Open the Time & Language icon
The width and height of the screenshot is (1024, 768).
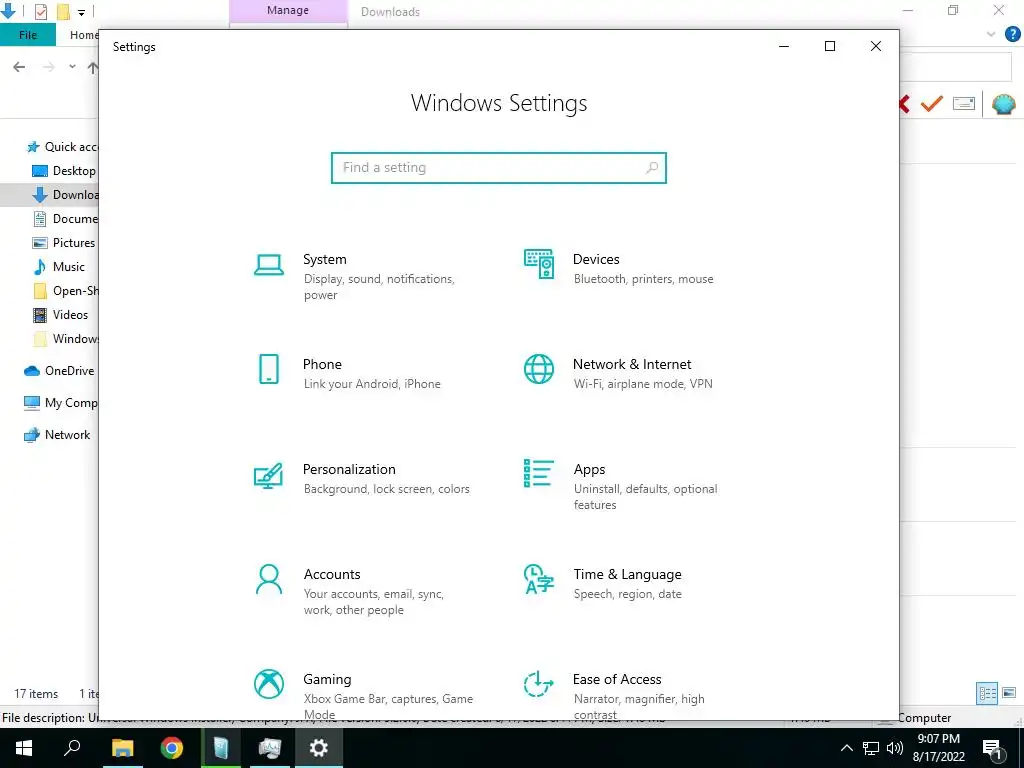tap(539, 579)
